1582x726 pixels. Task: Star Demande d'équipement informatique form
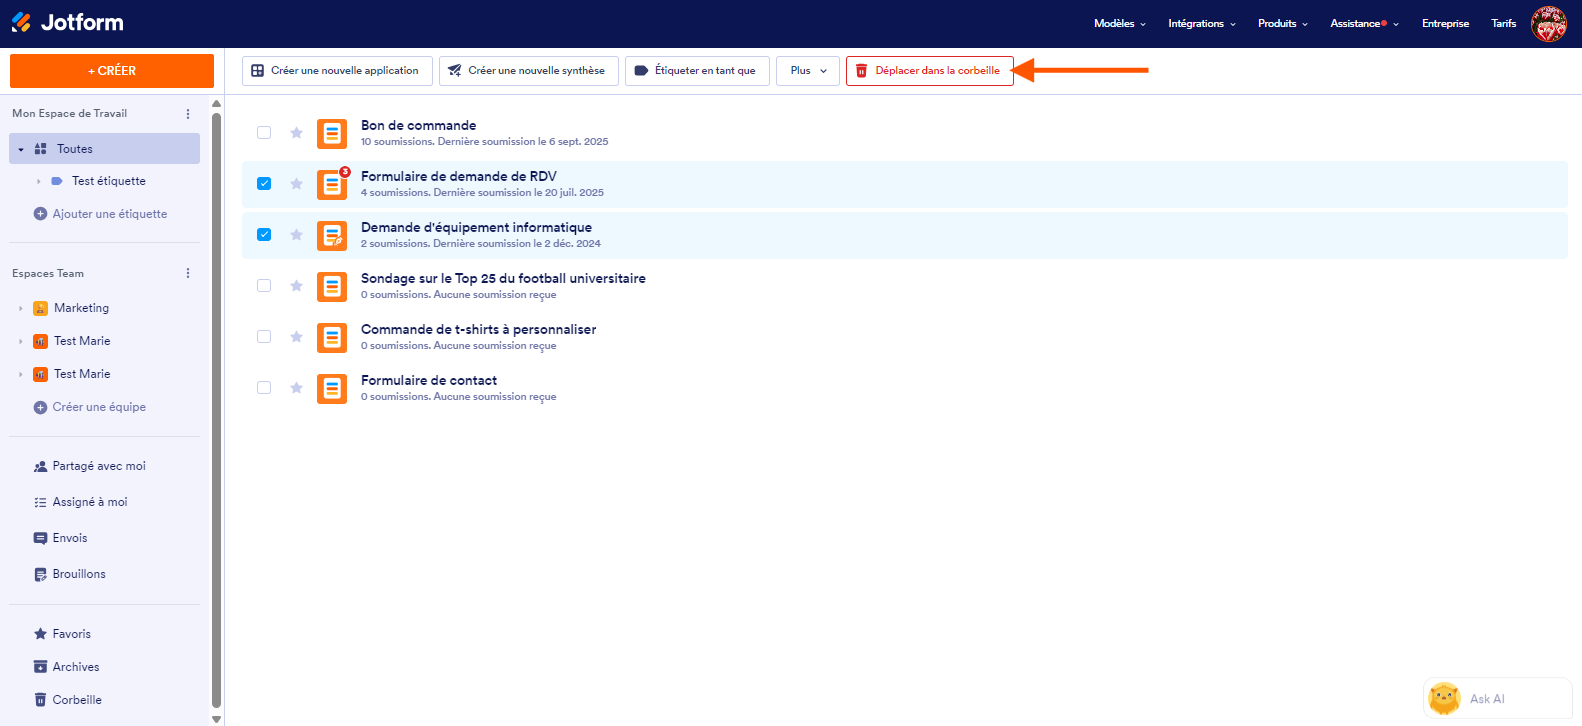tap(296, 235)
